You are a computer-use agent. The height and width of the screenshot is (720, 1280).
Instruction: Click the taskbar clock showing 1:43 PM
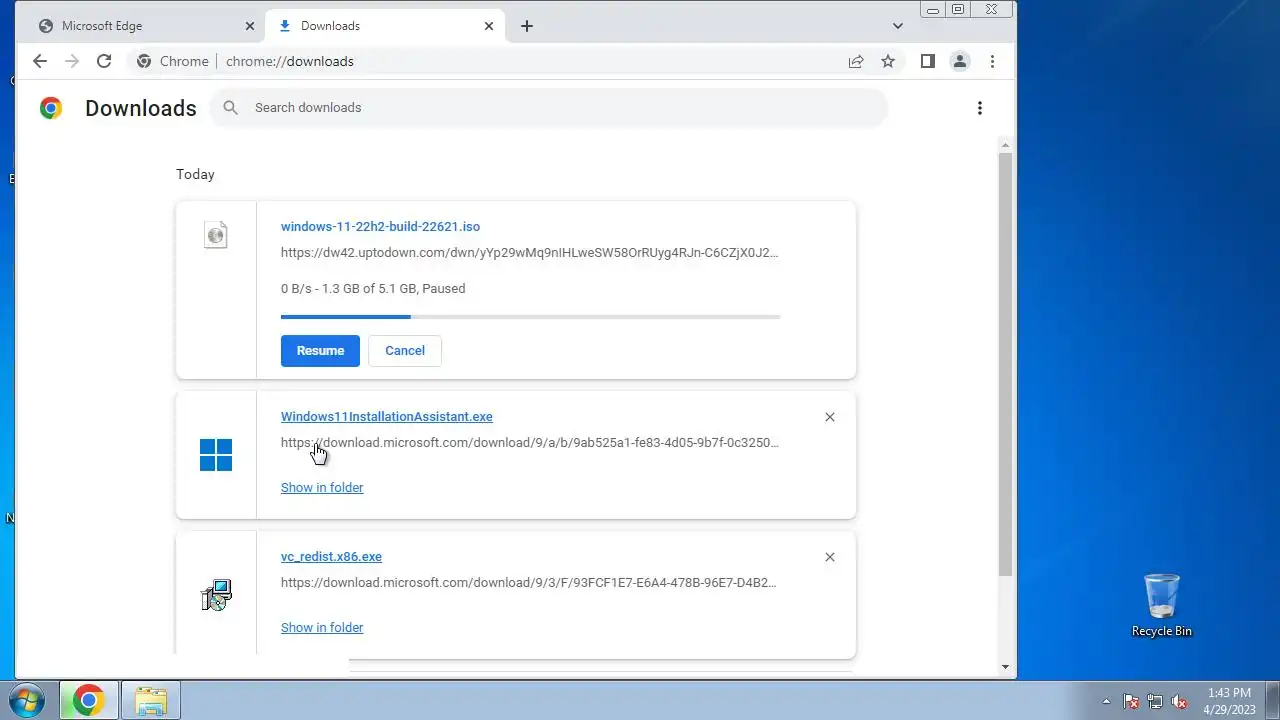(1229, 701)
